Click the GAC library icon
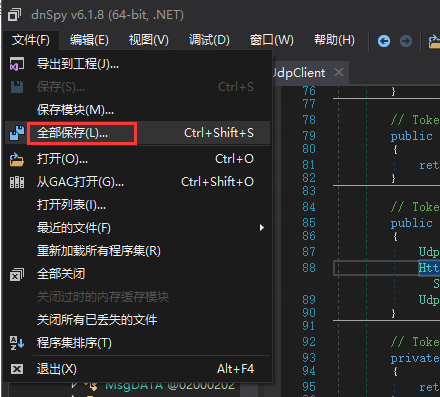 pyautogui.click(x=17, y=182)
